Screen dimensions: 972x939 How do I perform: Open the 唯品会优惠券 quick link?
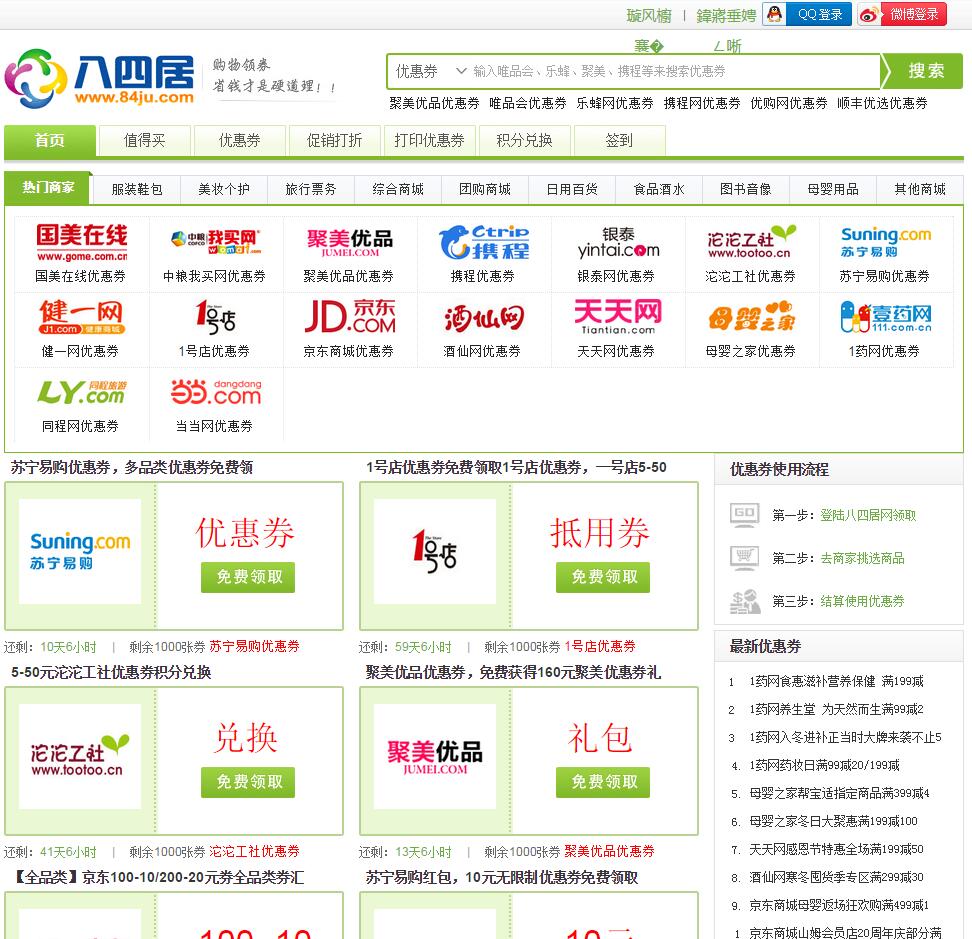(x=528, y=104)
